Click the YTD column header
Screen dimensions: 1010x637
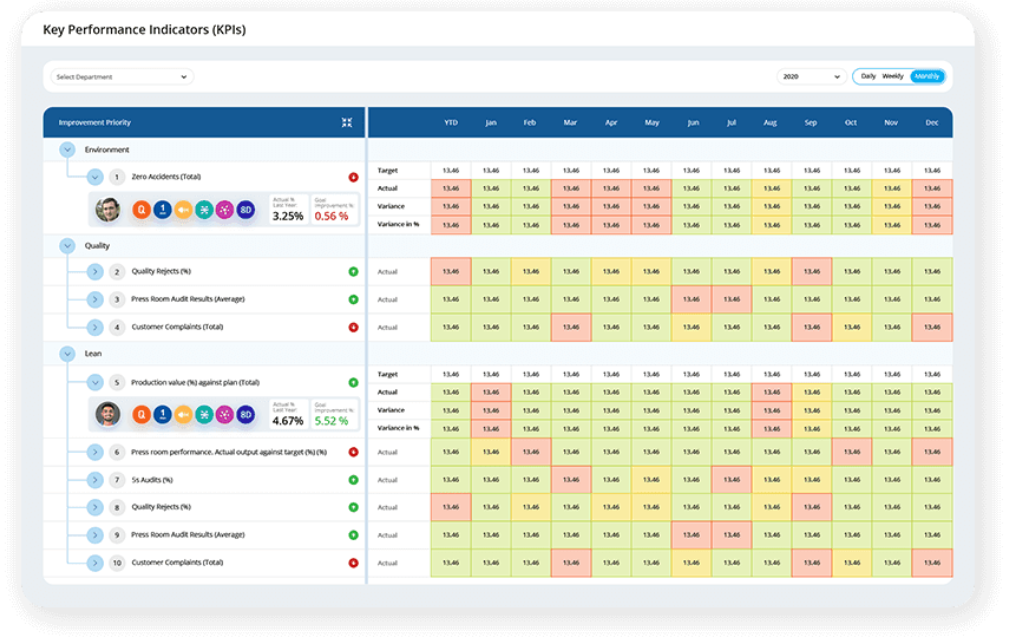(451, 123)
